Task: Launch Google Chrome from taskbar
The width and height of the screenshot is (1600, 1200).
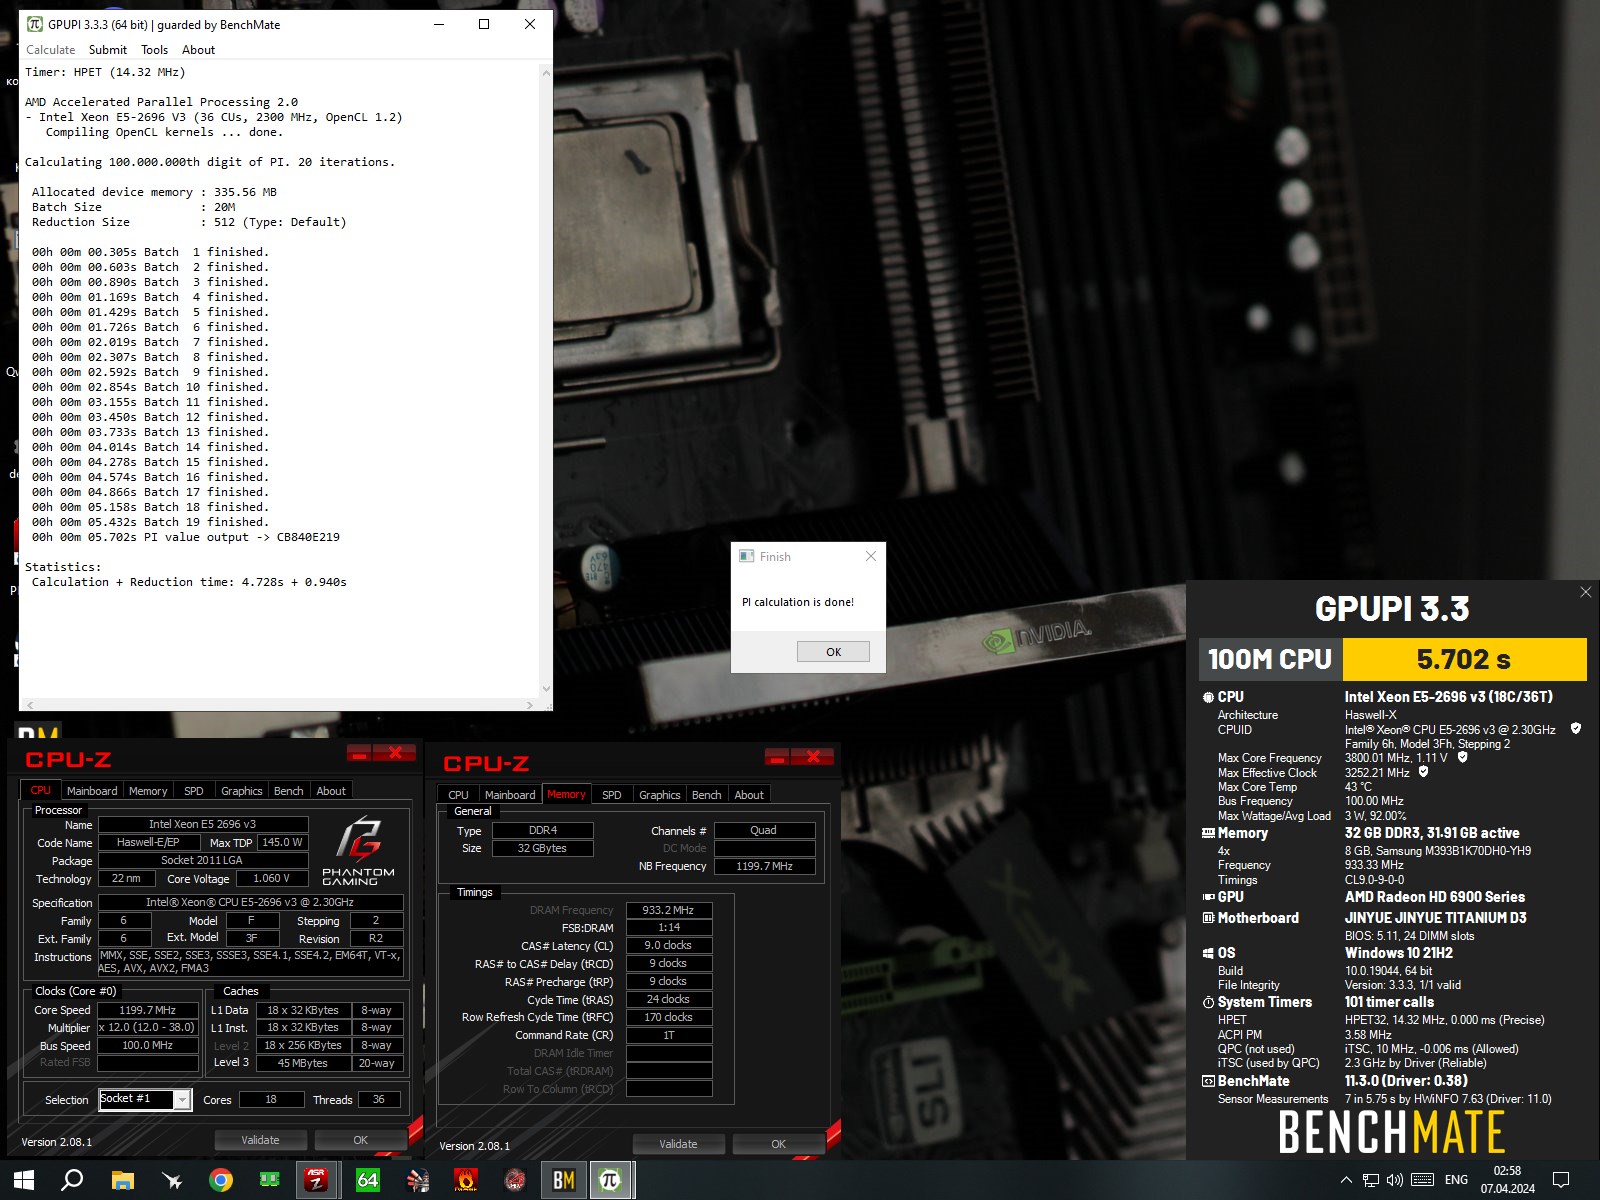Action: [x=221, y=1180]
